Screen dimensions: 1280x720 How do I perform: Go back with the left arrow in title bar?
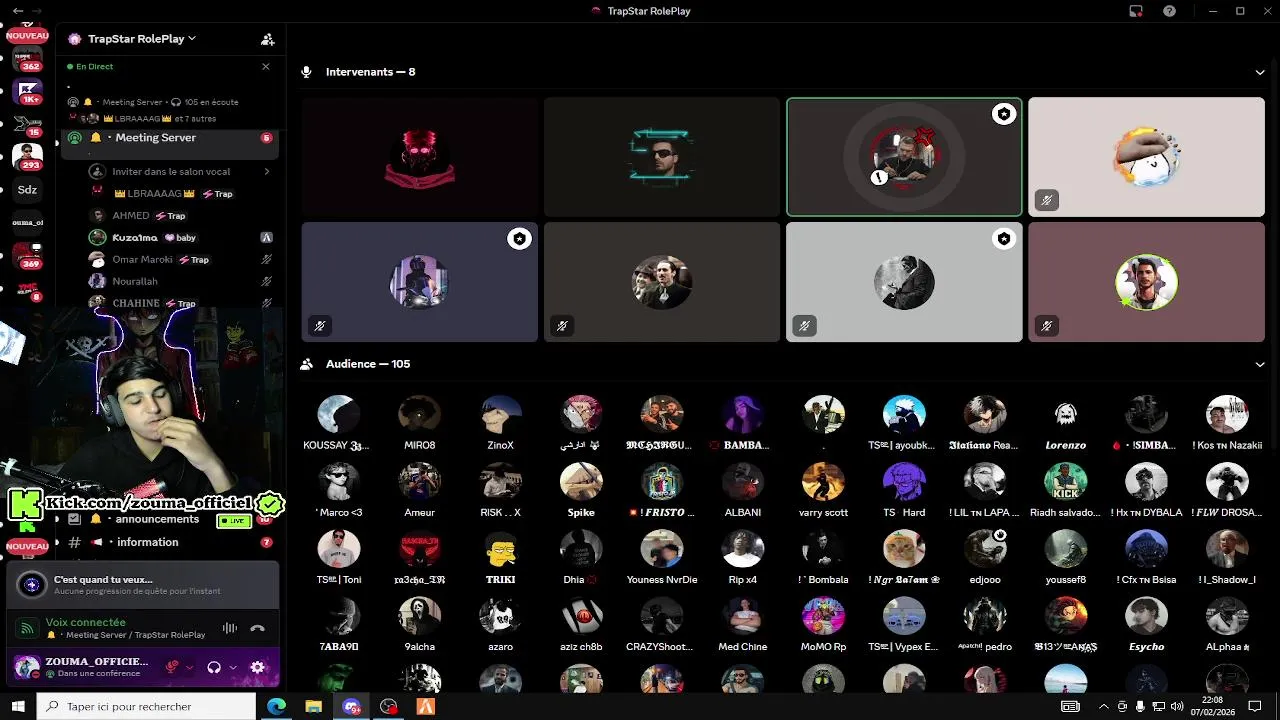point(17,11)
